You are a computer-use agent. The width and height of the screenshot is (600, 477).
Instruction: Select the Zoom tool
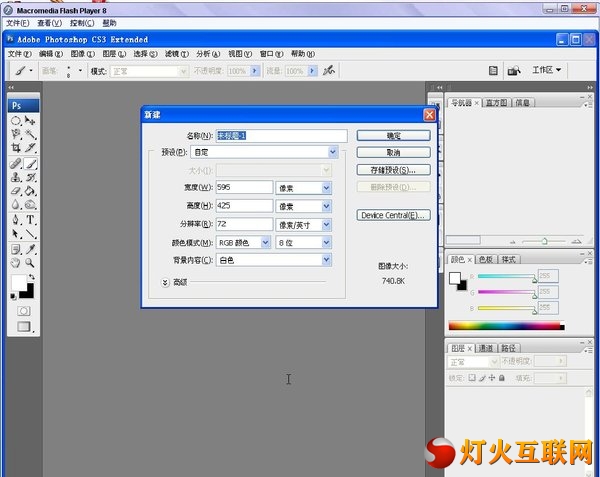coord(30,263)
